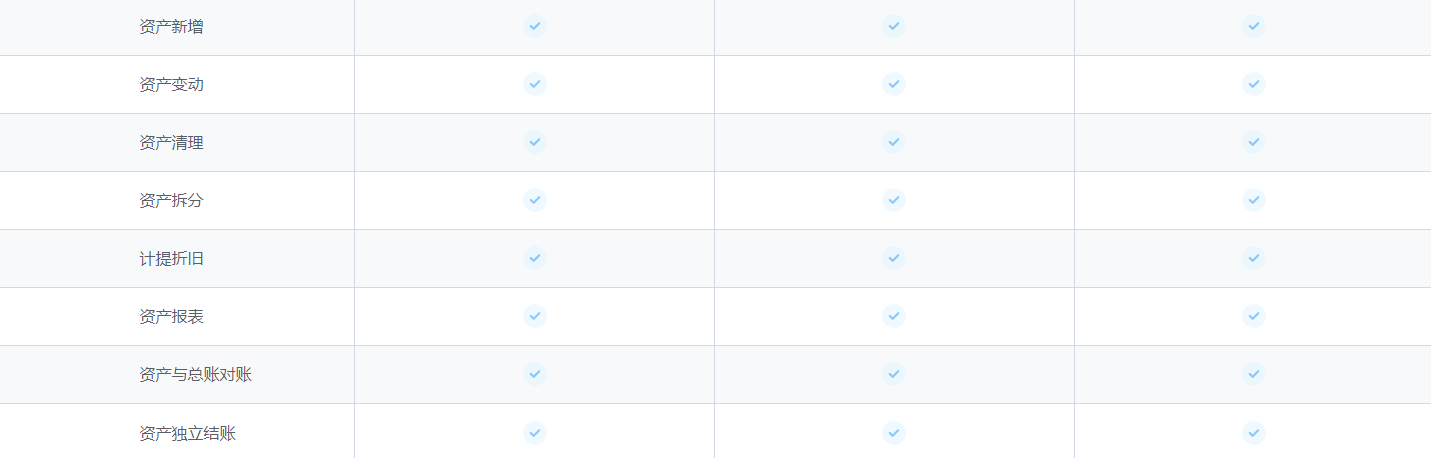The image size is (1431, 458).
Task: Click the second-column checkmark in the 资产独立结账 row
Action: 894,432
